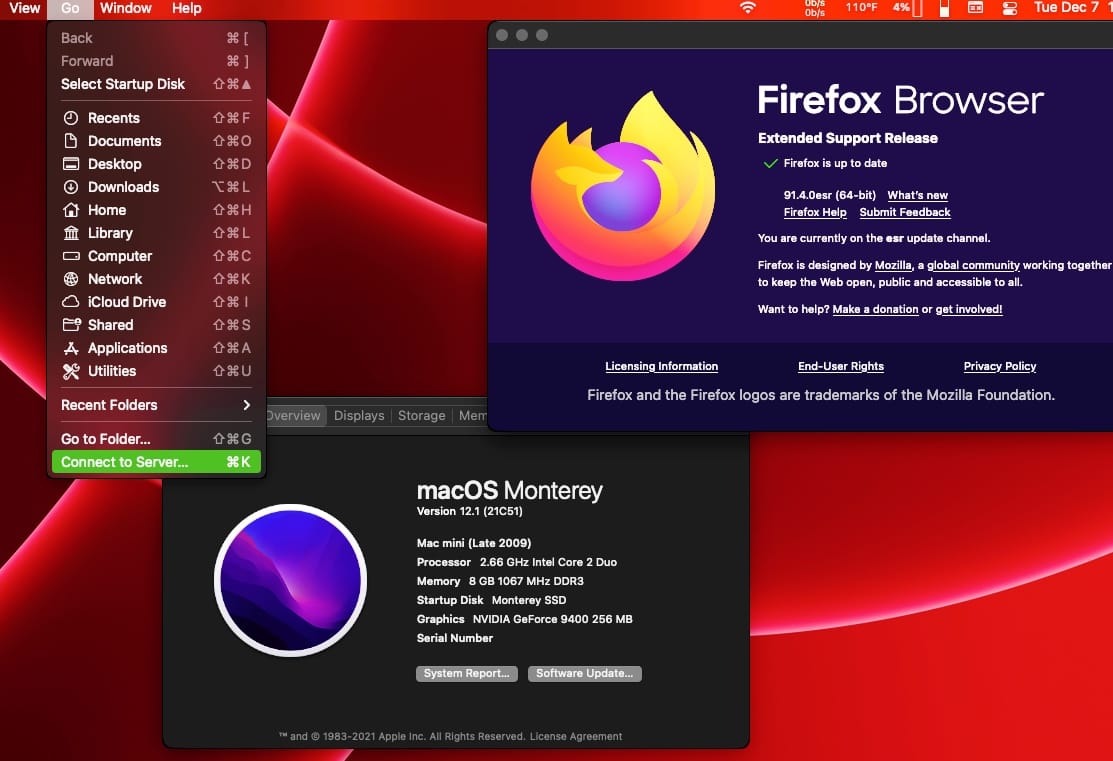The width and height of the screenshot is (1113, 761).
Task: Click the network speed indicator in menu bar
Action: click(815, 8)
